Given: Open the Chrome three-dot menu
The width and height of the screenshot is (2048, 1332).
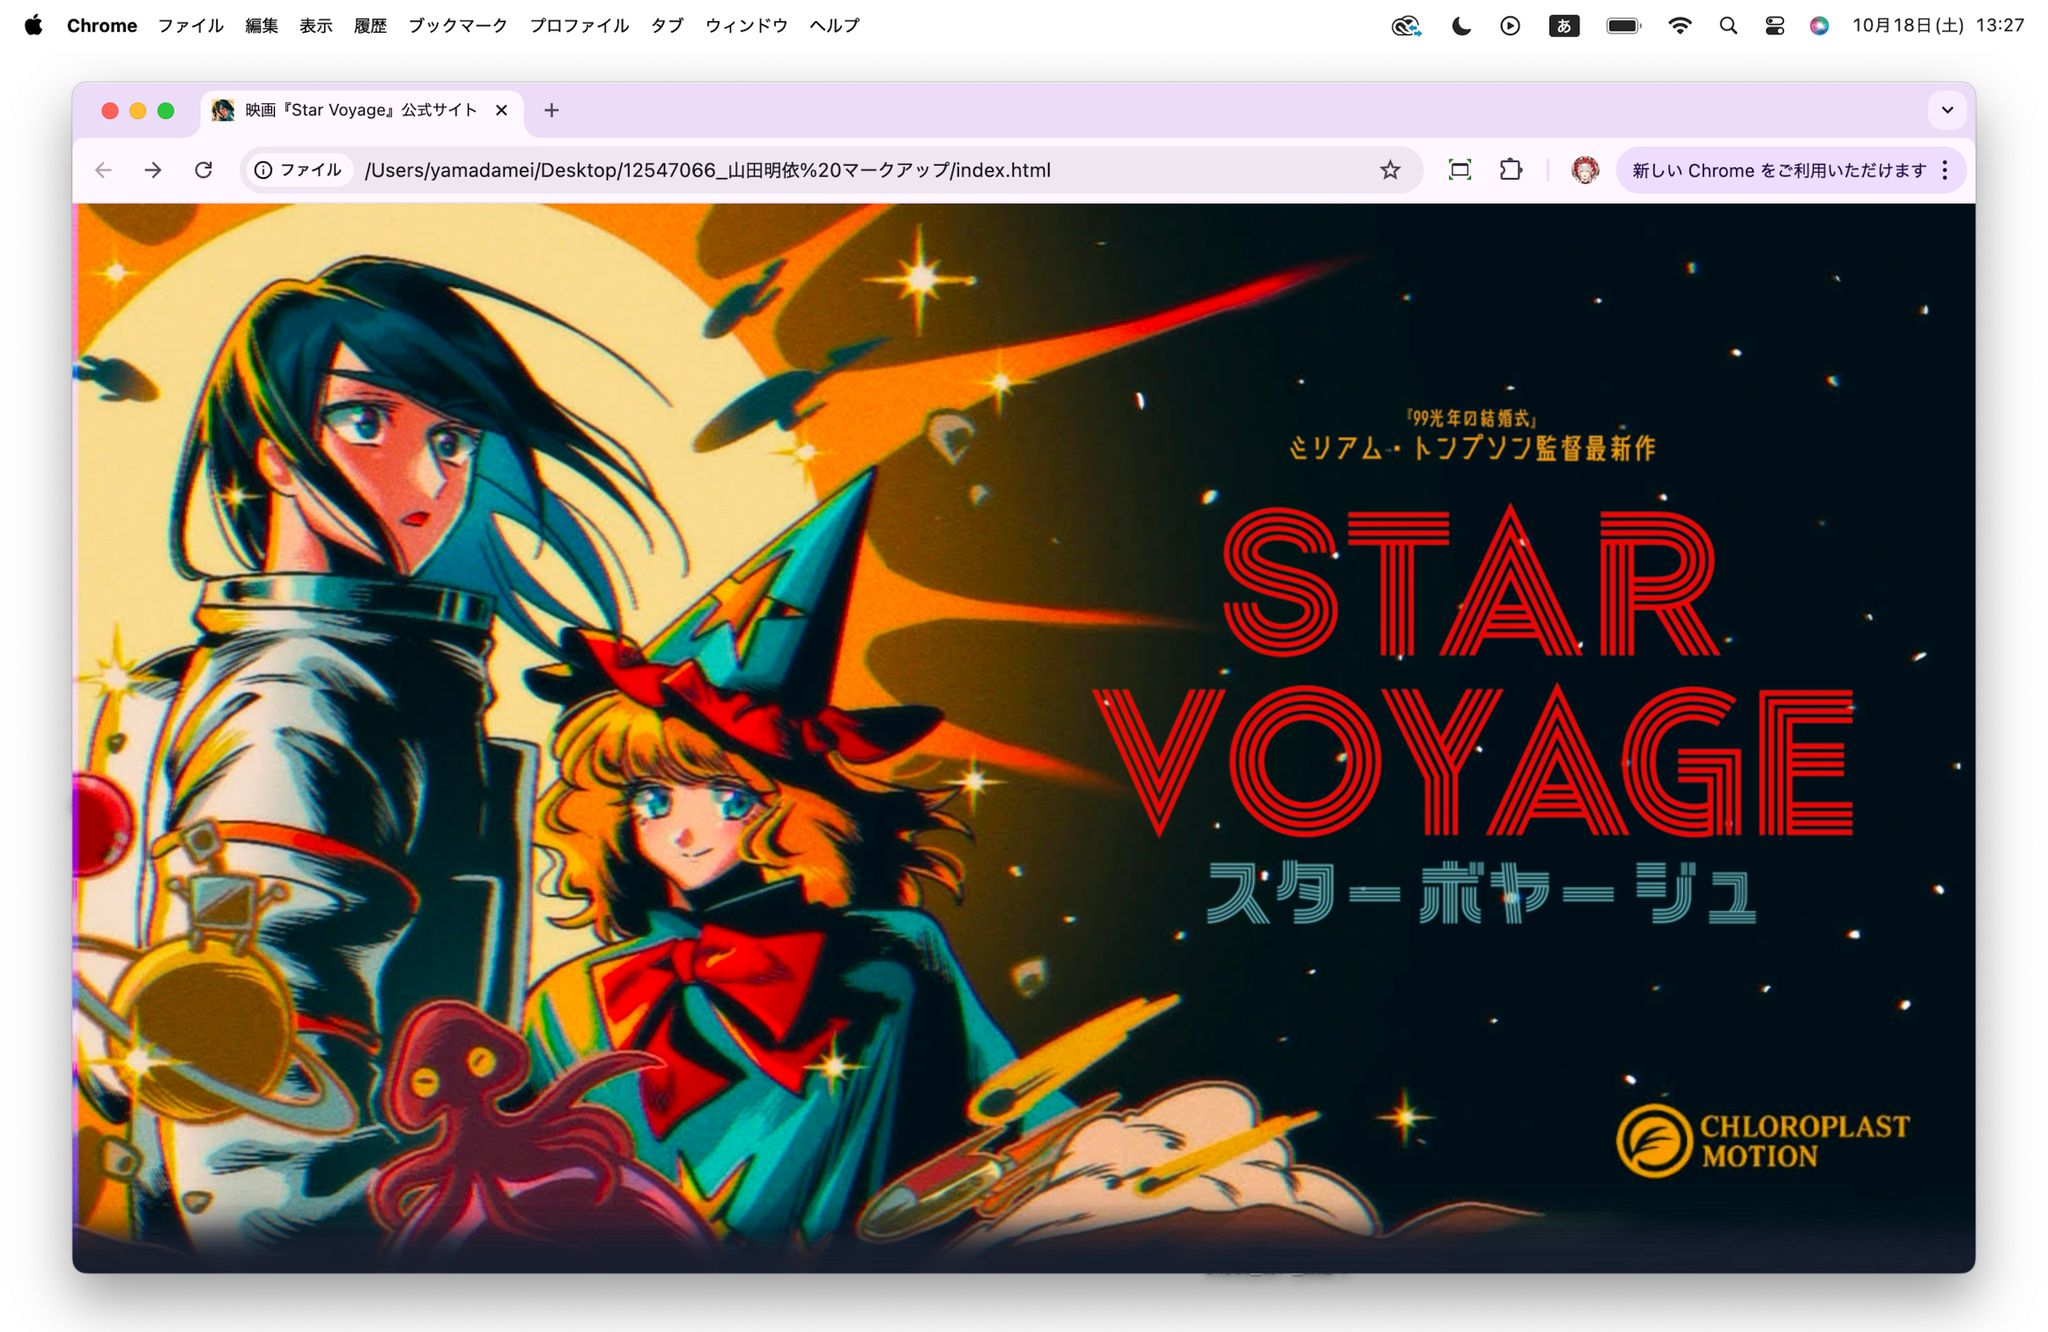Looking at the screenshot, I should 1945,170.
